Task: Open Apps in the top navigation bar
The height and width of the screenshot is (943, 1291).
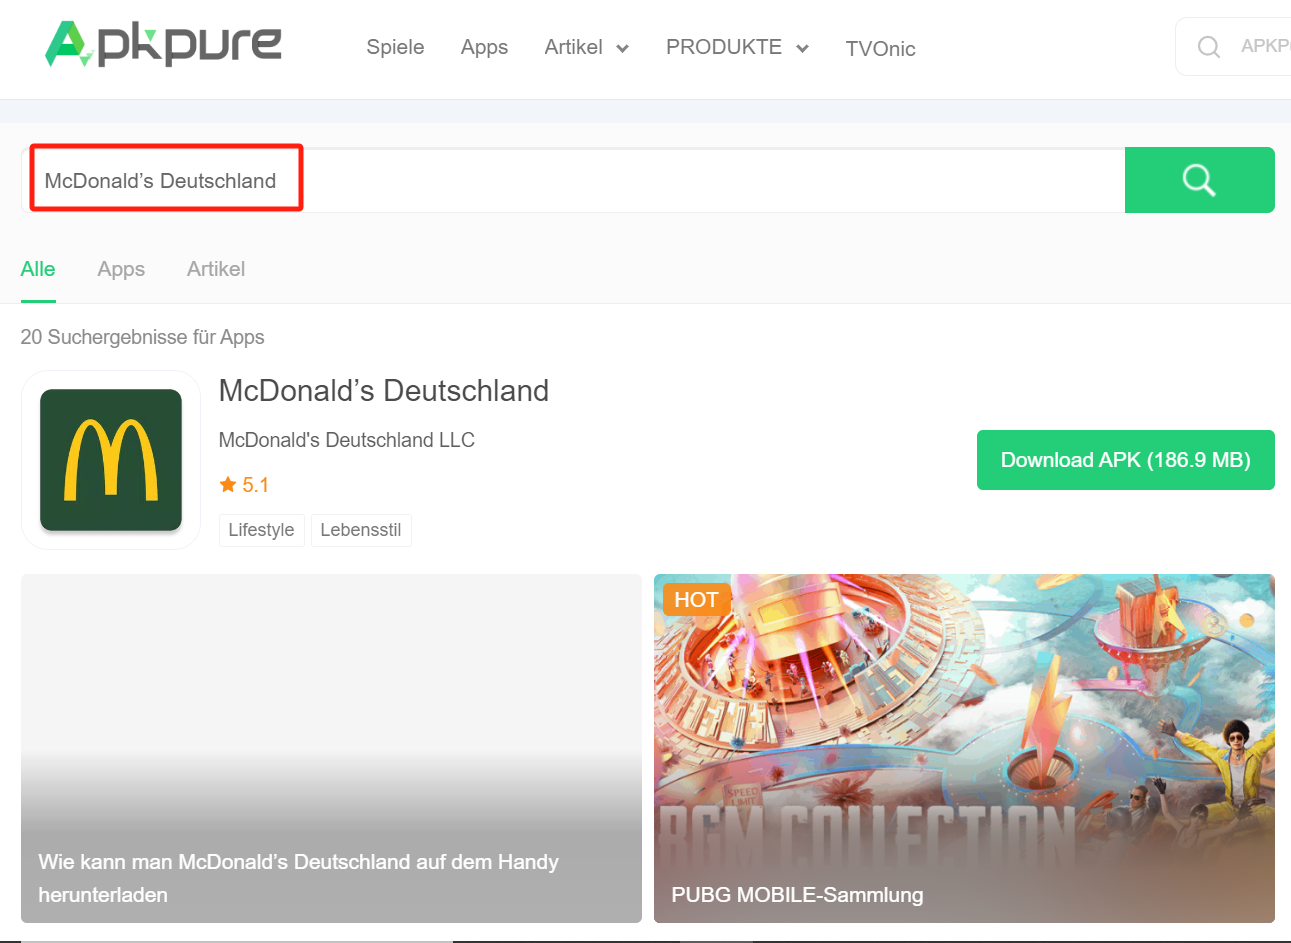Action: coord(484,47)
